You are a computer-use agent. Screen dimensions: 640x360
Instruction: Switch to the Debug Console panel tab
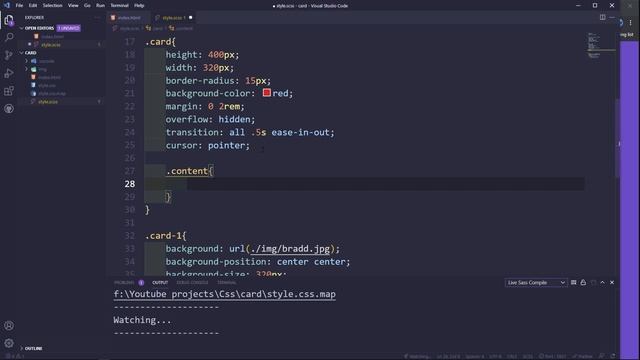192,282
